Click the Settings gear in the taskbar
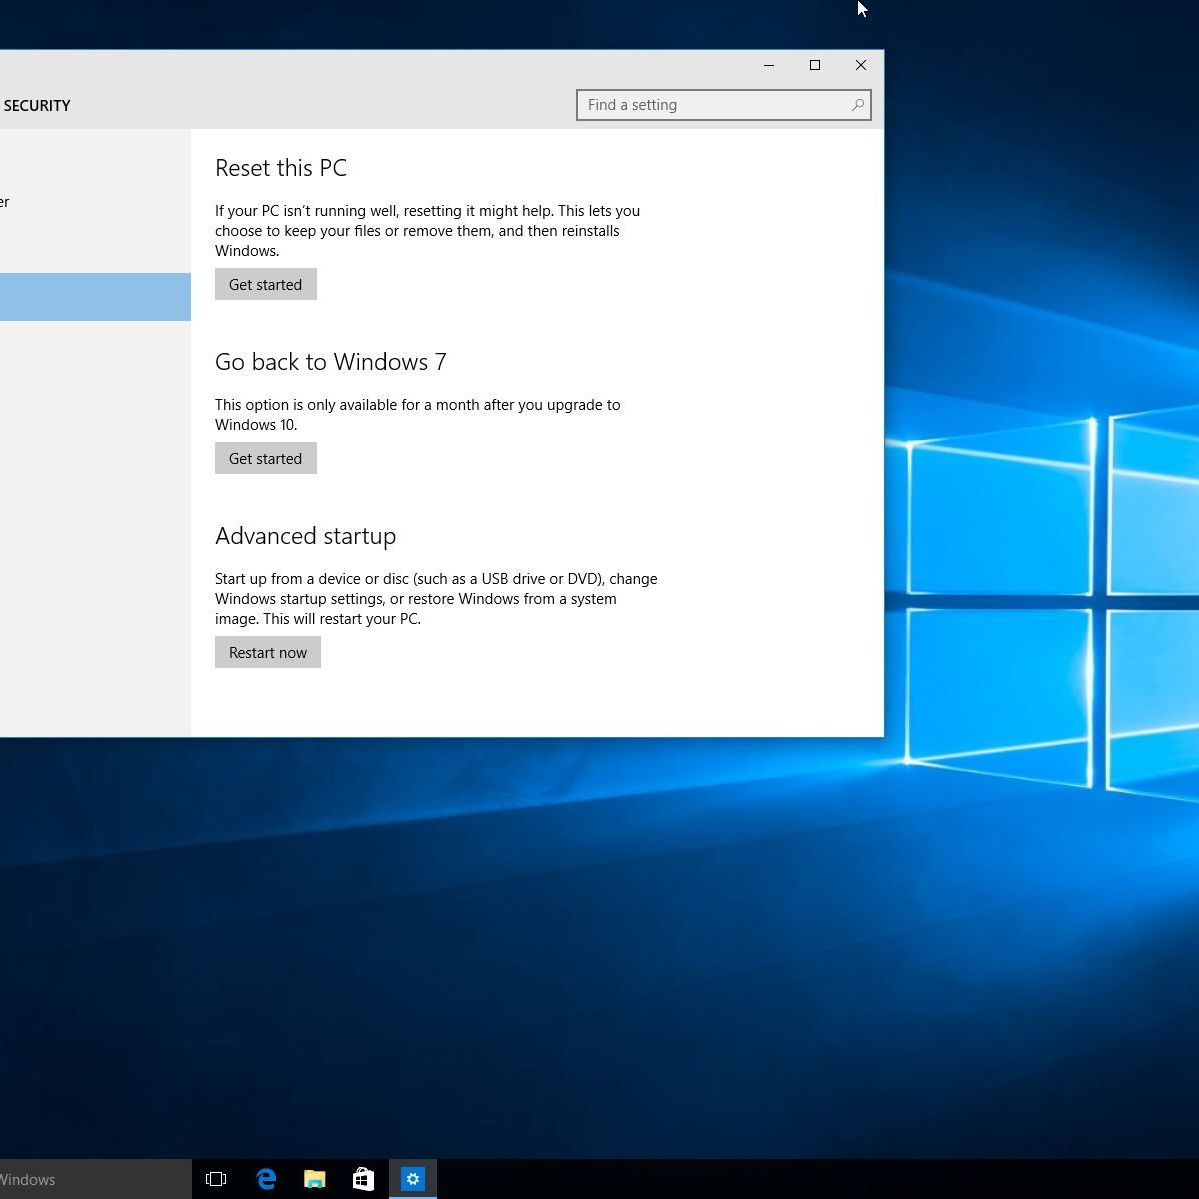The height and width of the screenshot is (1199, 1199). (412, 1179)
